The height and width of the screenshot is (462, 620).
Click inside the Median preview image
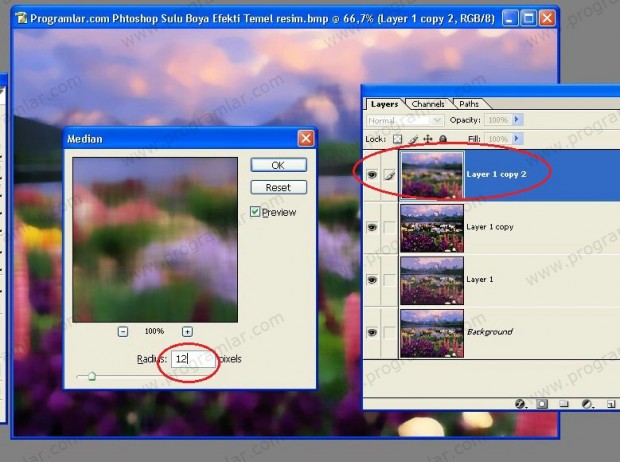(x=155, y=240)
